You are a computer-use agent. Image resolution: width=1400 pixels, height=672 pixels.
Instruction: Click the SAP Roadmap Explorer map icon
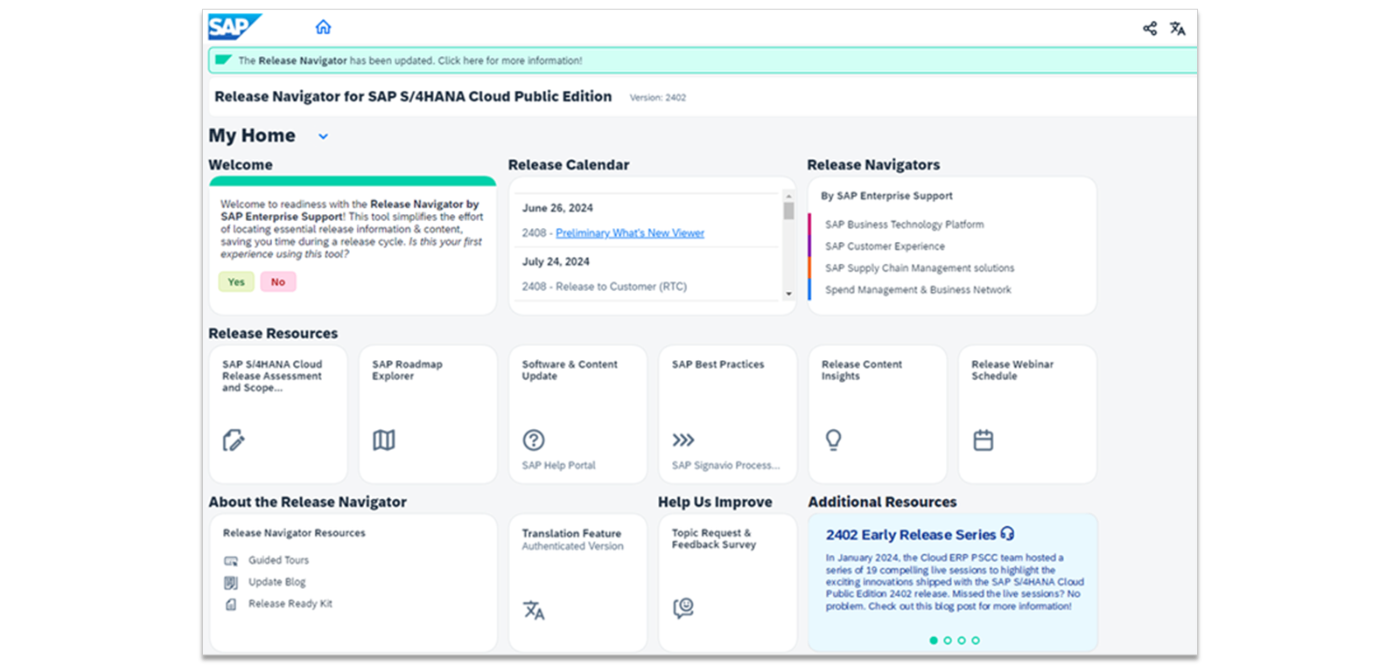(x=384, y=440)
